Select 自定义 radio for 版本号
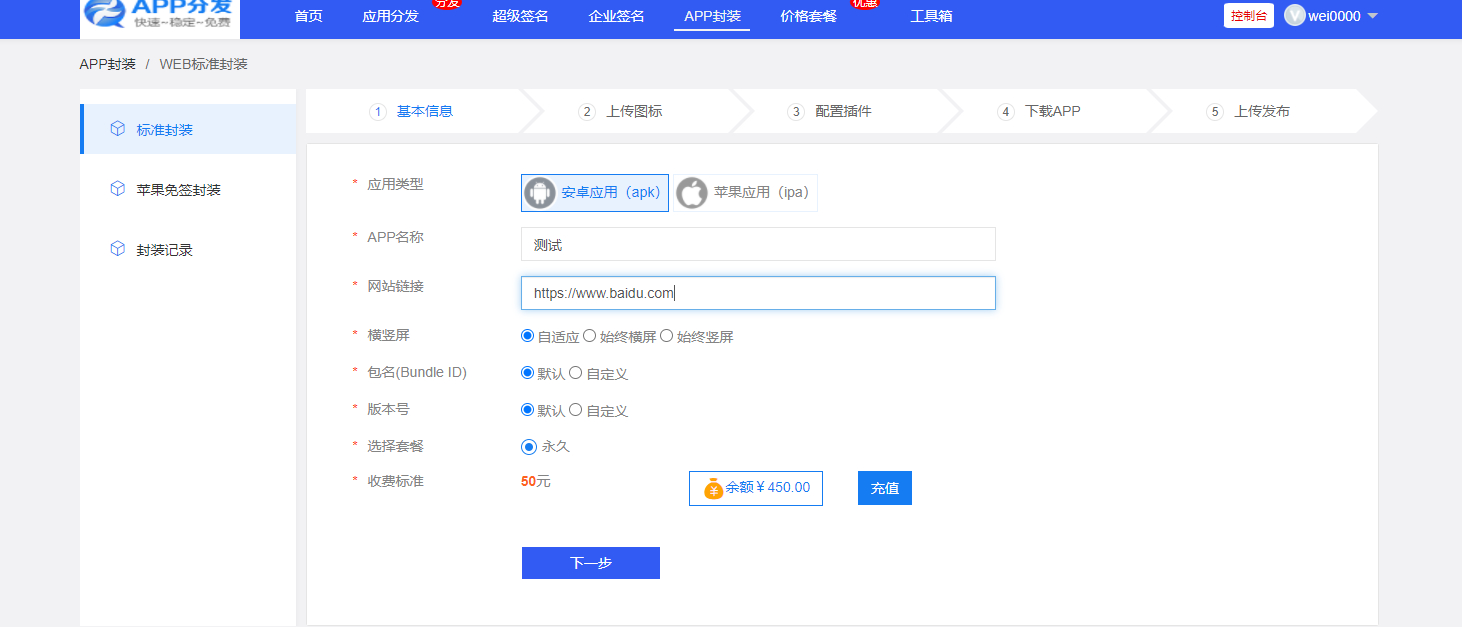1462x627 pixels. 575,410
